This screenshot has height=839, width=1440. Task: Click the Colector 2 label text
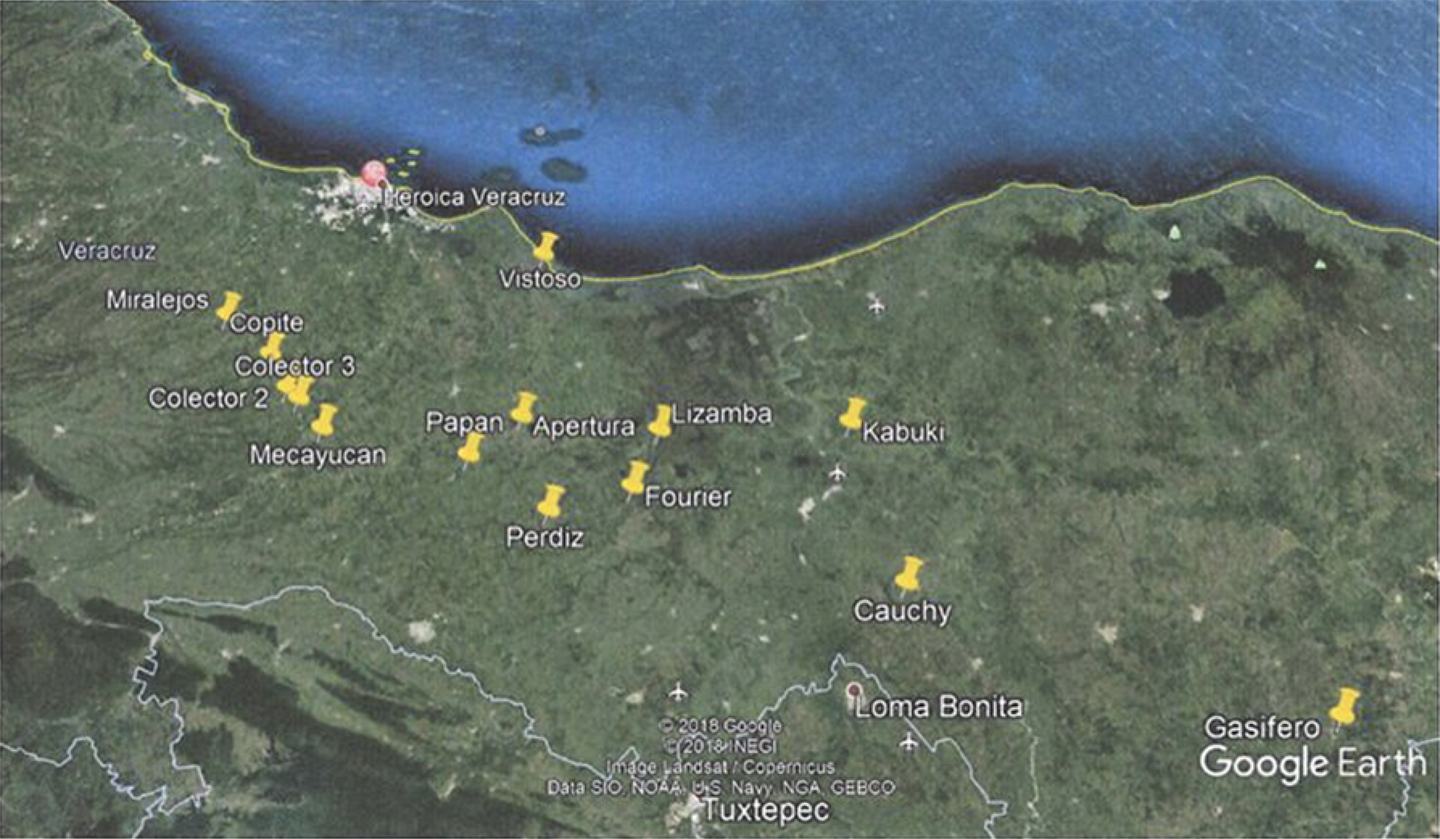tap(208, 399)
